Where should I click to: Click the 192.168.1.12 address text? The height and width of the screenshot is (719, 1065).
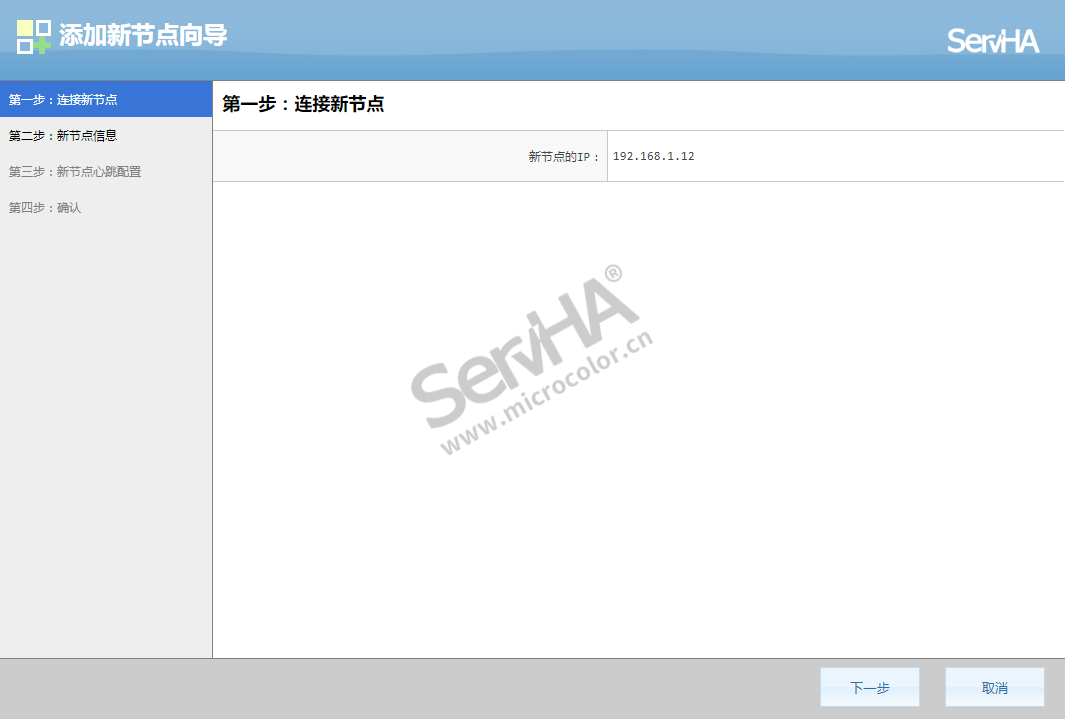tap(653, 157)
